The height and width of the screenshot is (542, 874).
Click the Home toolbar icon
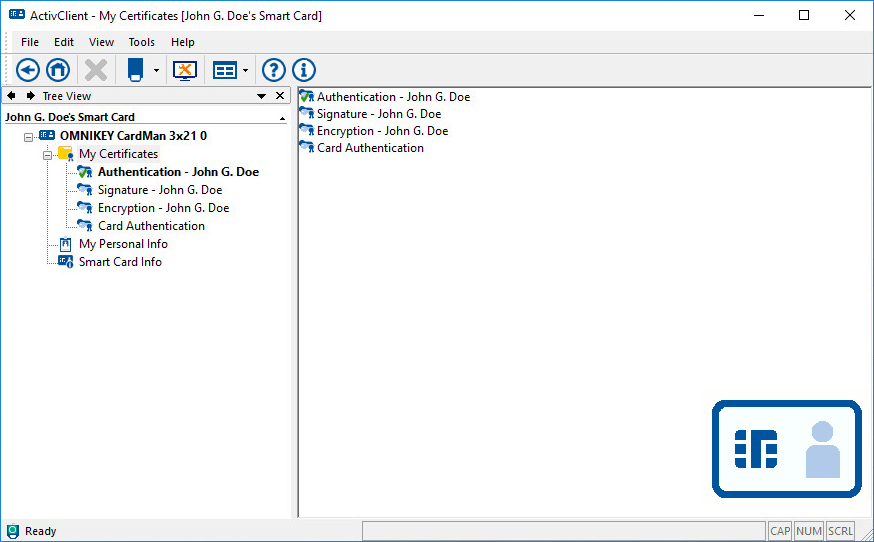click(x=58, y=70)
